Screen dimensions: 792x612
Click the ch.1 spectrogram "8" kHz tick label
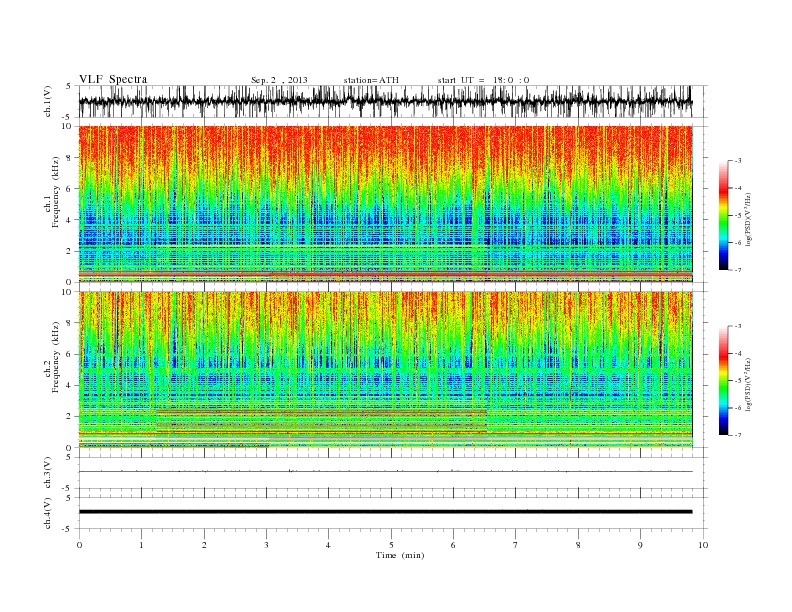pyautogui.click(x=70, y=158)
